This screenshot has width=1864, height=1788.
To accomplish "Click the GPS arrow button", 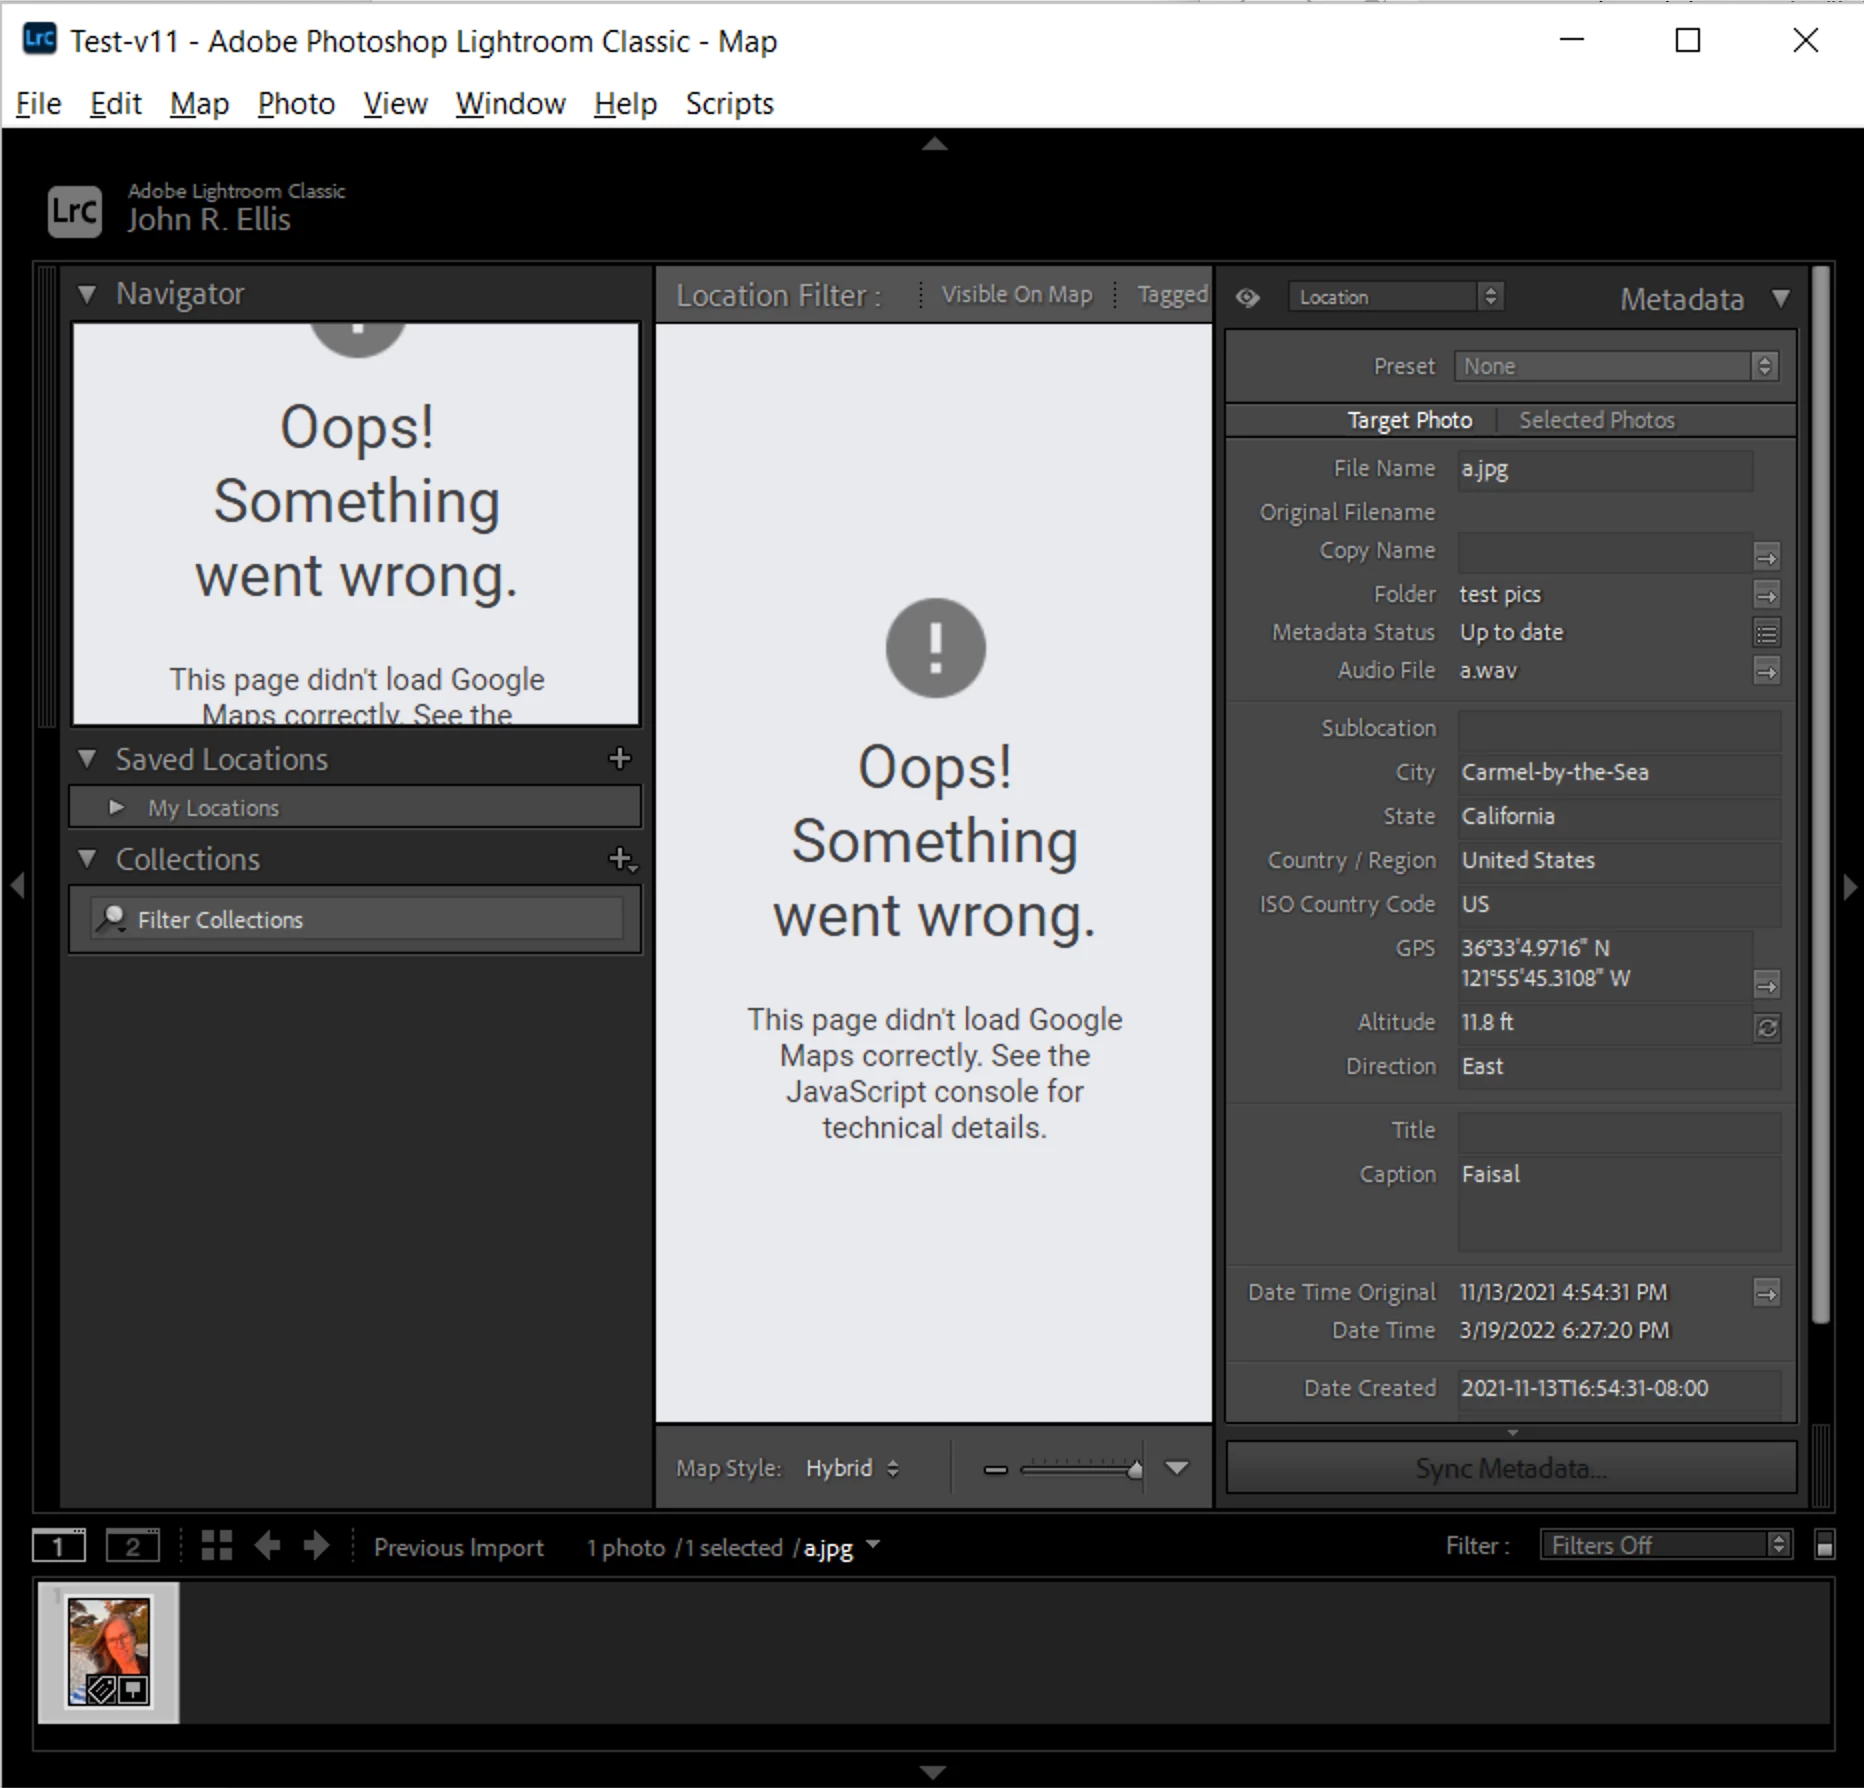I will tap(1767, 985).
